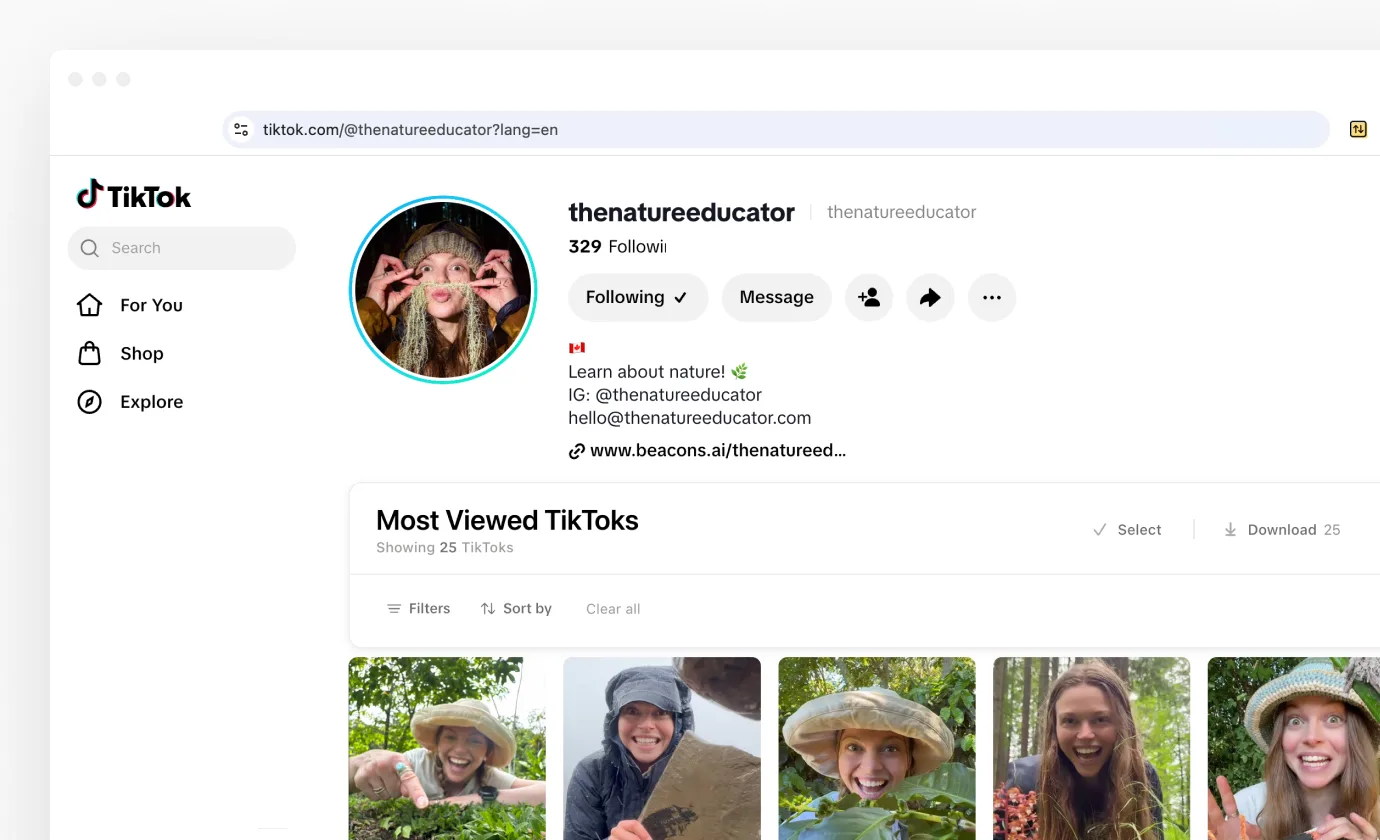This screenshot has width=1380, height=840.
Task: Click the add friend icon button
Action: click(x=869, y=297)
